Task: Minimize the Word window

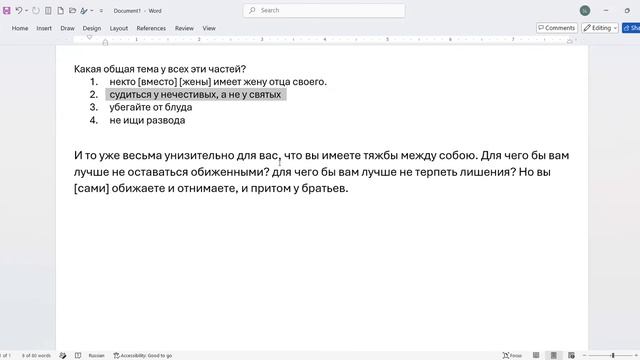Action: pos(606,11)
